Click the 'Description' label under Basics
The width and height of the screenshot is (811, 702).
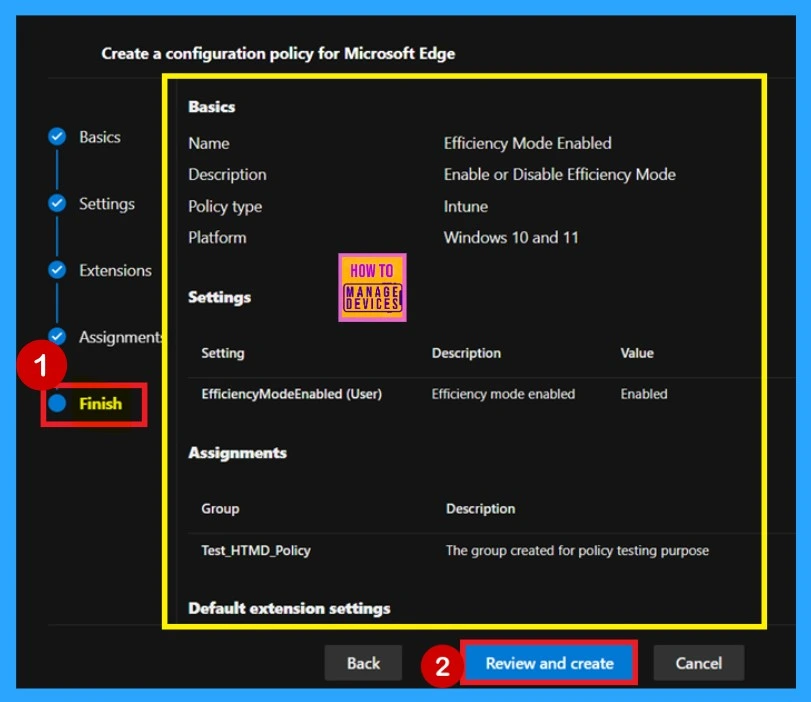227,175
